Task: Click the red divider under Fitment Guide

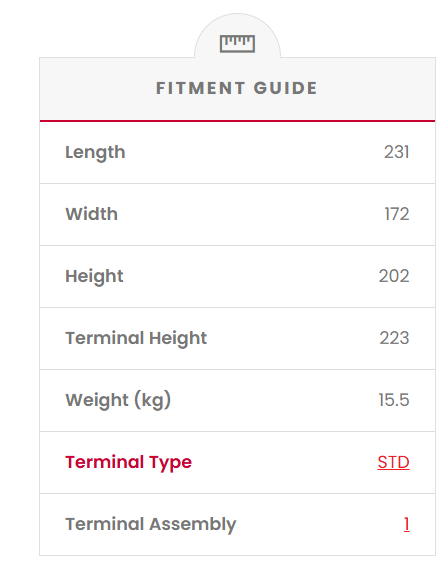Action: (238, 121)
